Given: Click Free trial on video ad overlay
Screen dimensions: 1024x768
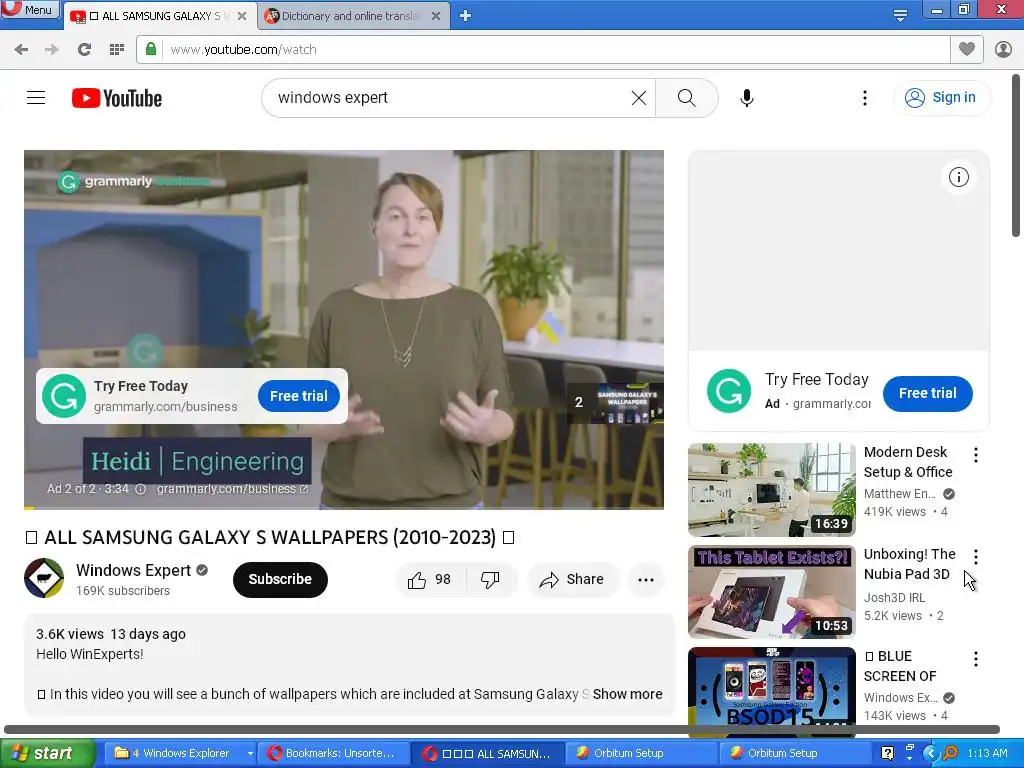Looking at the screenshot, I should [298, 396].
